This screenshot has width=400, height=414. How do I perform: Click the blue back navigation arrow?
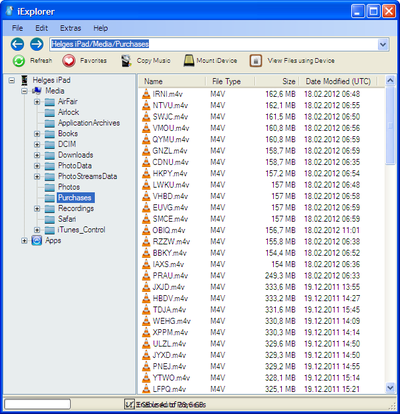[x=17, y=44]
